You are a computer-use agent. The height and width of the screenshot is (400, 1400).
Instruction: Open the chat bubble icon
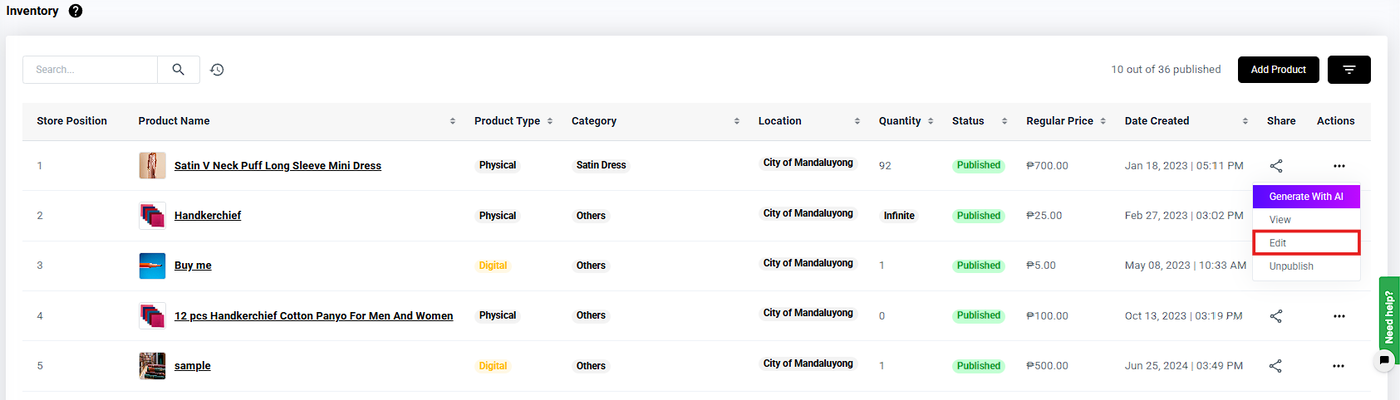[x=1384, y=360]
